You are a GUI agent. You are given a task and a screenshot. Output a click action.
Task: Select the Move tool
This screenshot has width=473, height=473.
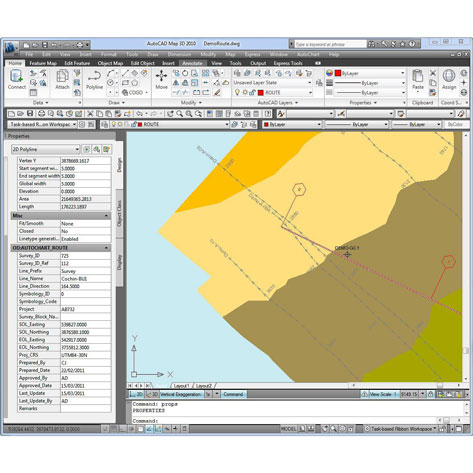[x=161, y=79]
